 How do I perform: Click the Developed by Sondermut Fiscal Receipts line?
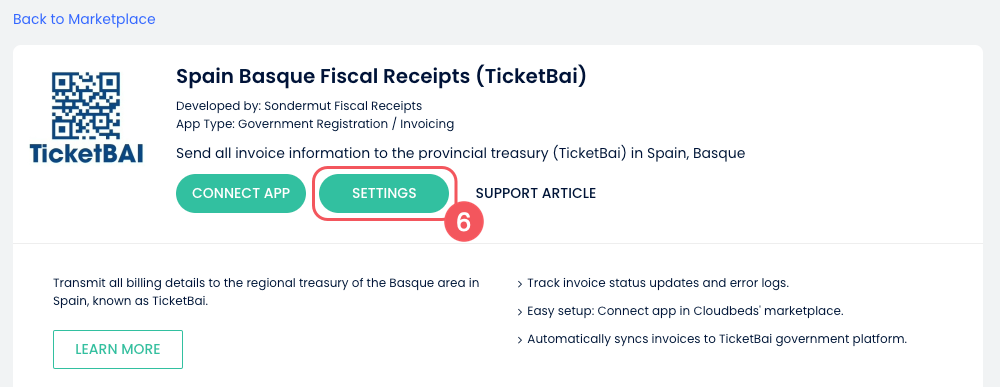pyautogui.click(x=298, y=106)
